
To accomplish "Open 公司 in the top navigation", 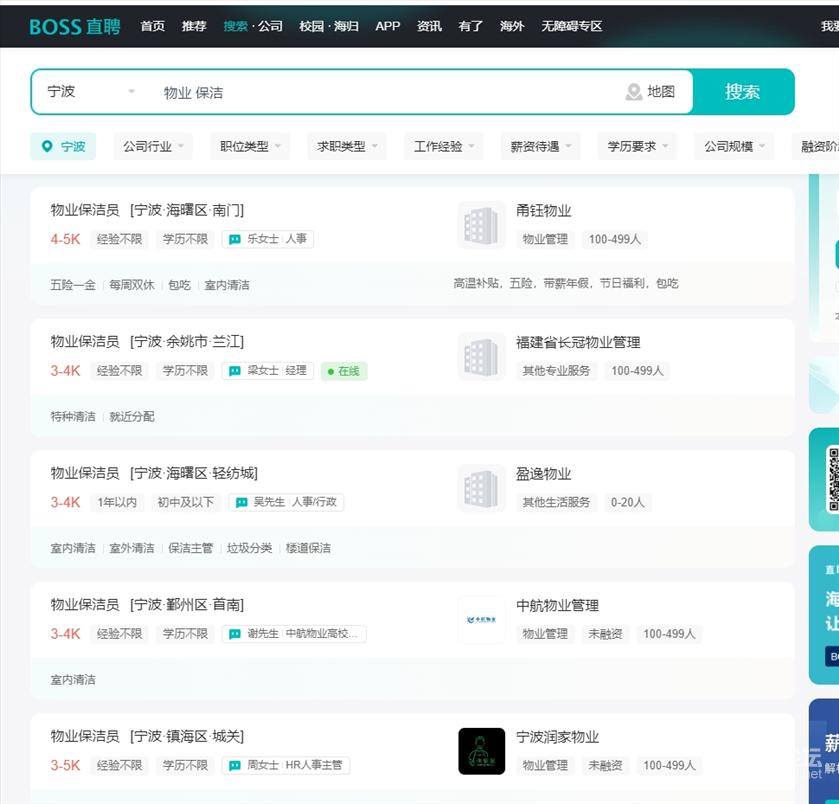I will pyautogui.click(x=270, y=26).
